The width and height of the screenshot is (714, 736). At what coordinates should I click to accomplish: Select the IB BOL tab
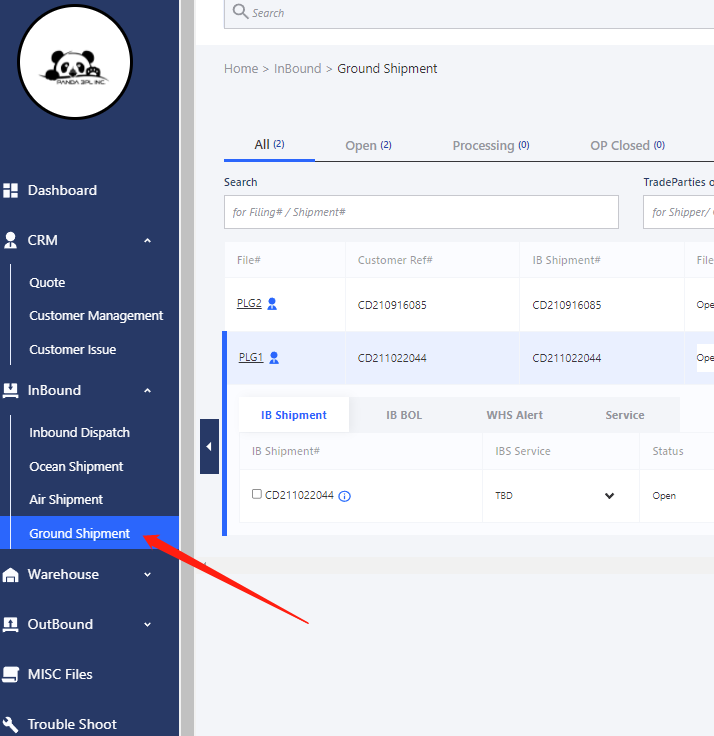(x=404, y=415)
